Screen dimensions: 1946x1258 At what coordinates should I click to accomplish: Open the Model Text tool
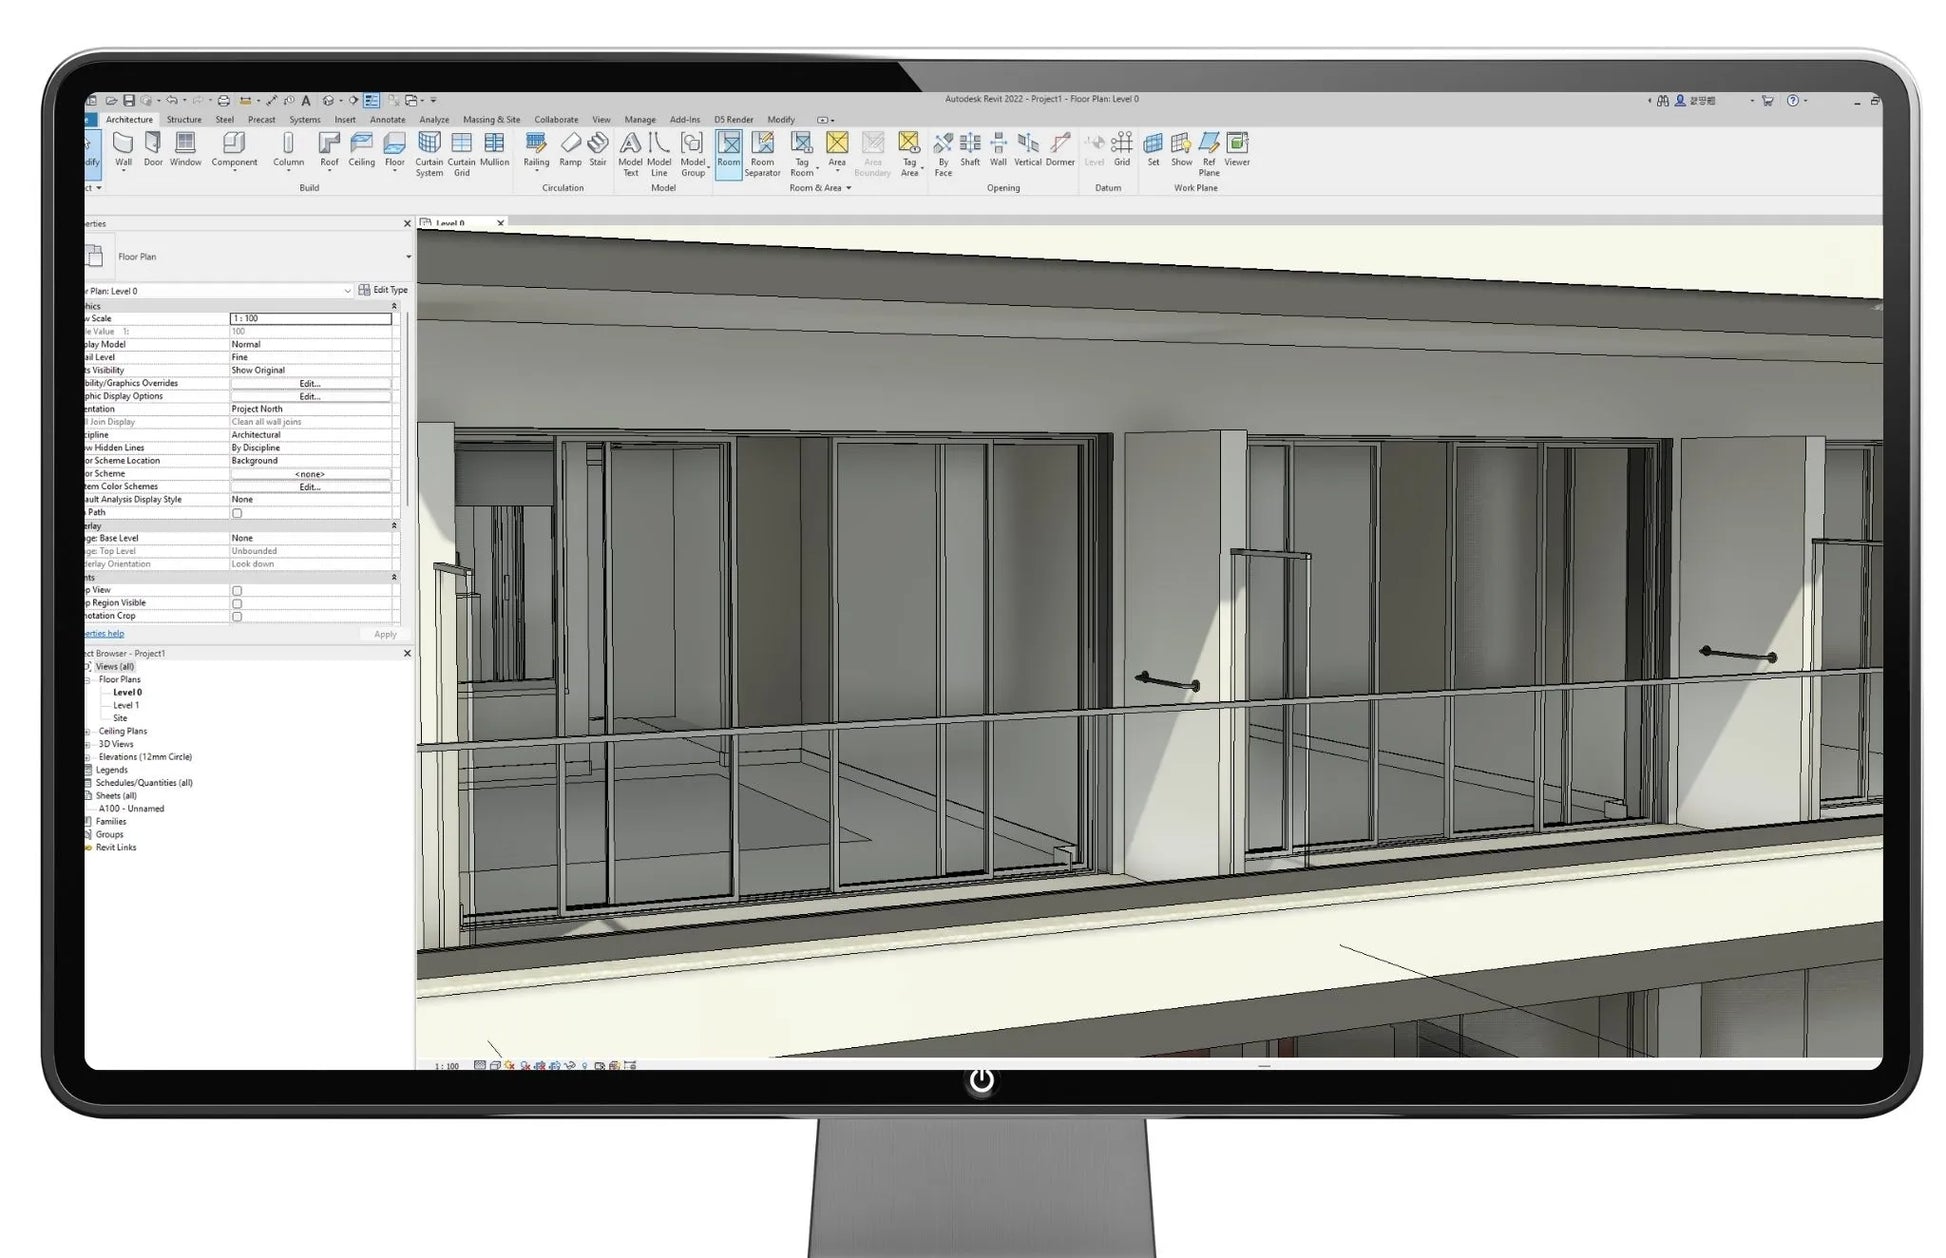click(x=630, y=154)
